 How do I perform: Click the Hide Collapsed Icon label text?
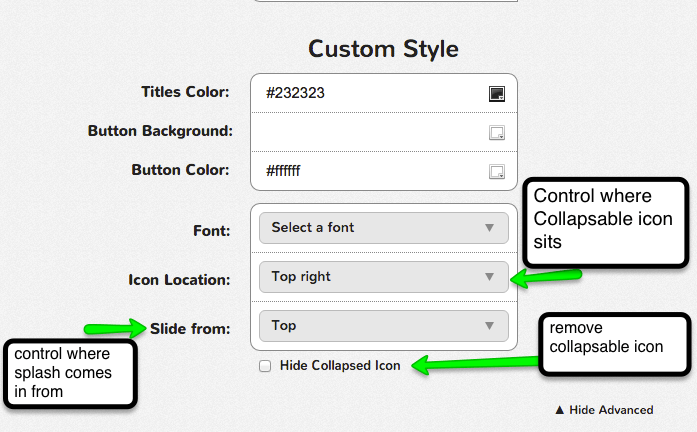(x=340, y=366)
